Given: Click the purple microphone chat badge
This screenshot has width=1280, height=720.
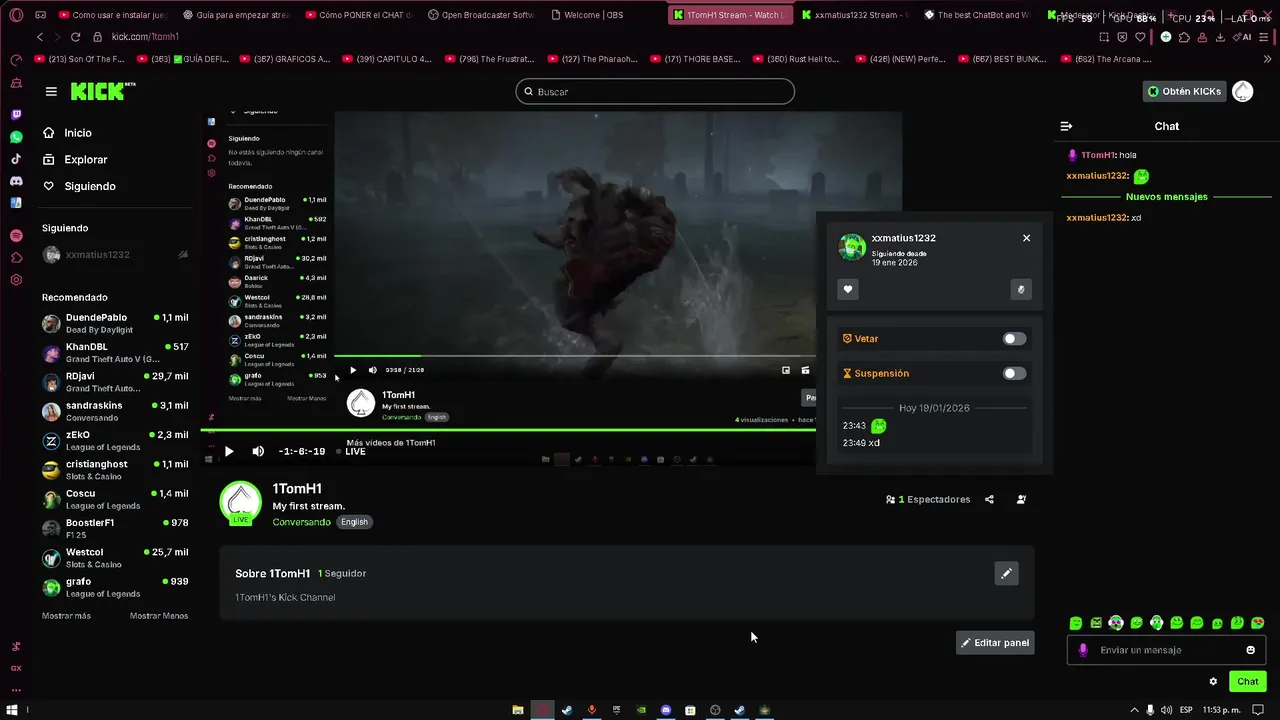Looking at the screenshot, I should [1083, 650].
